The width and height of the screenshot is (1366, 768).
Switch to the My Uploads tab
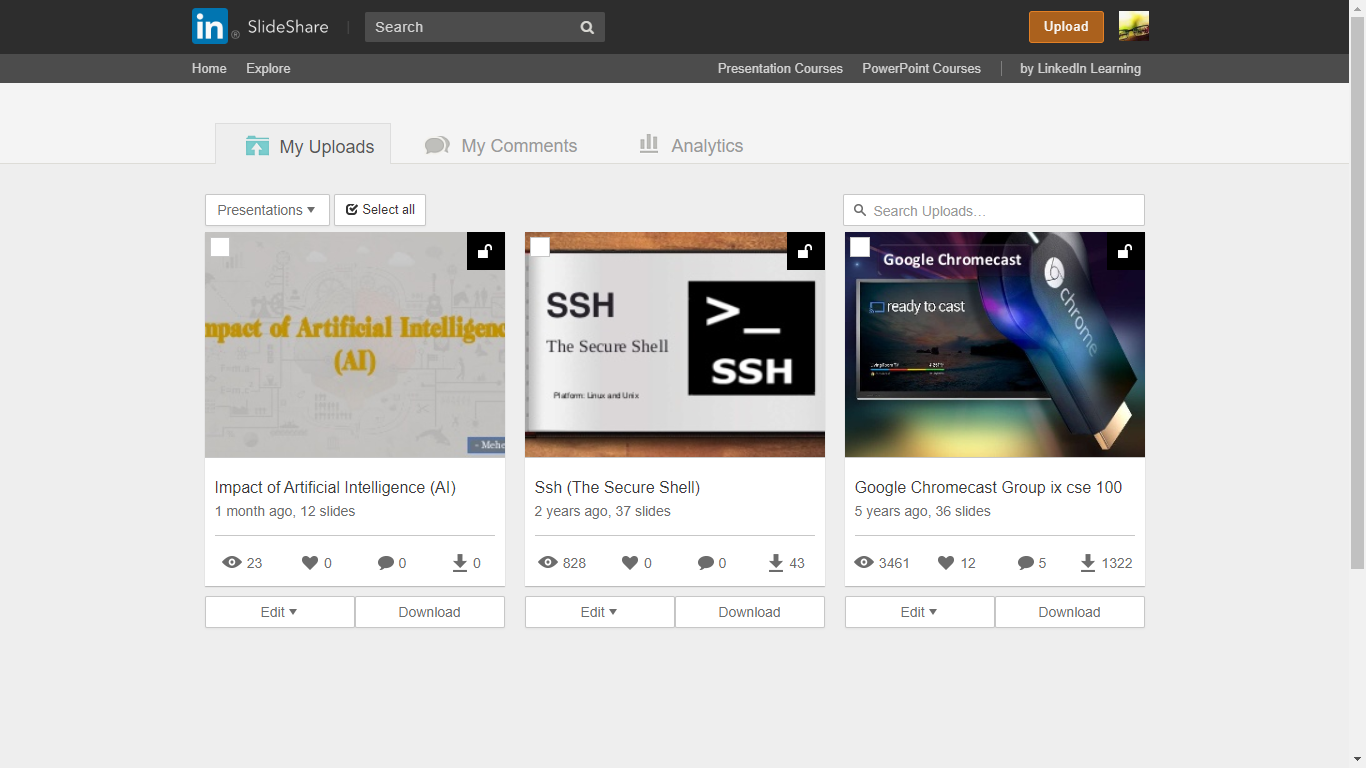coord(303,146)
